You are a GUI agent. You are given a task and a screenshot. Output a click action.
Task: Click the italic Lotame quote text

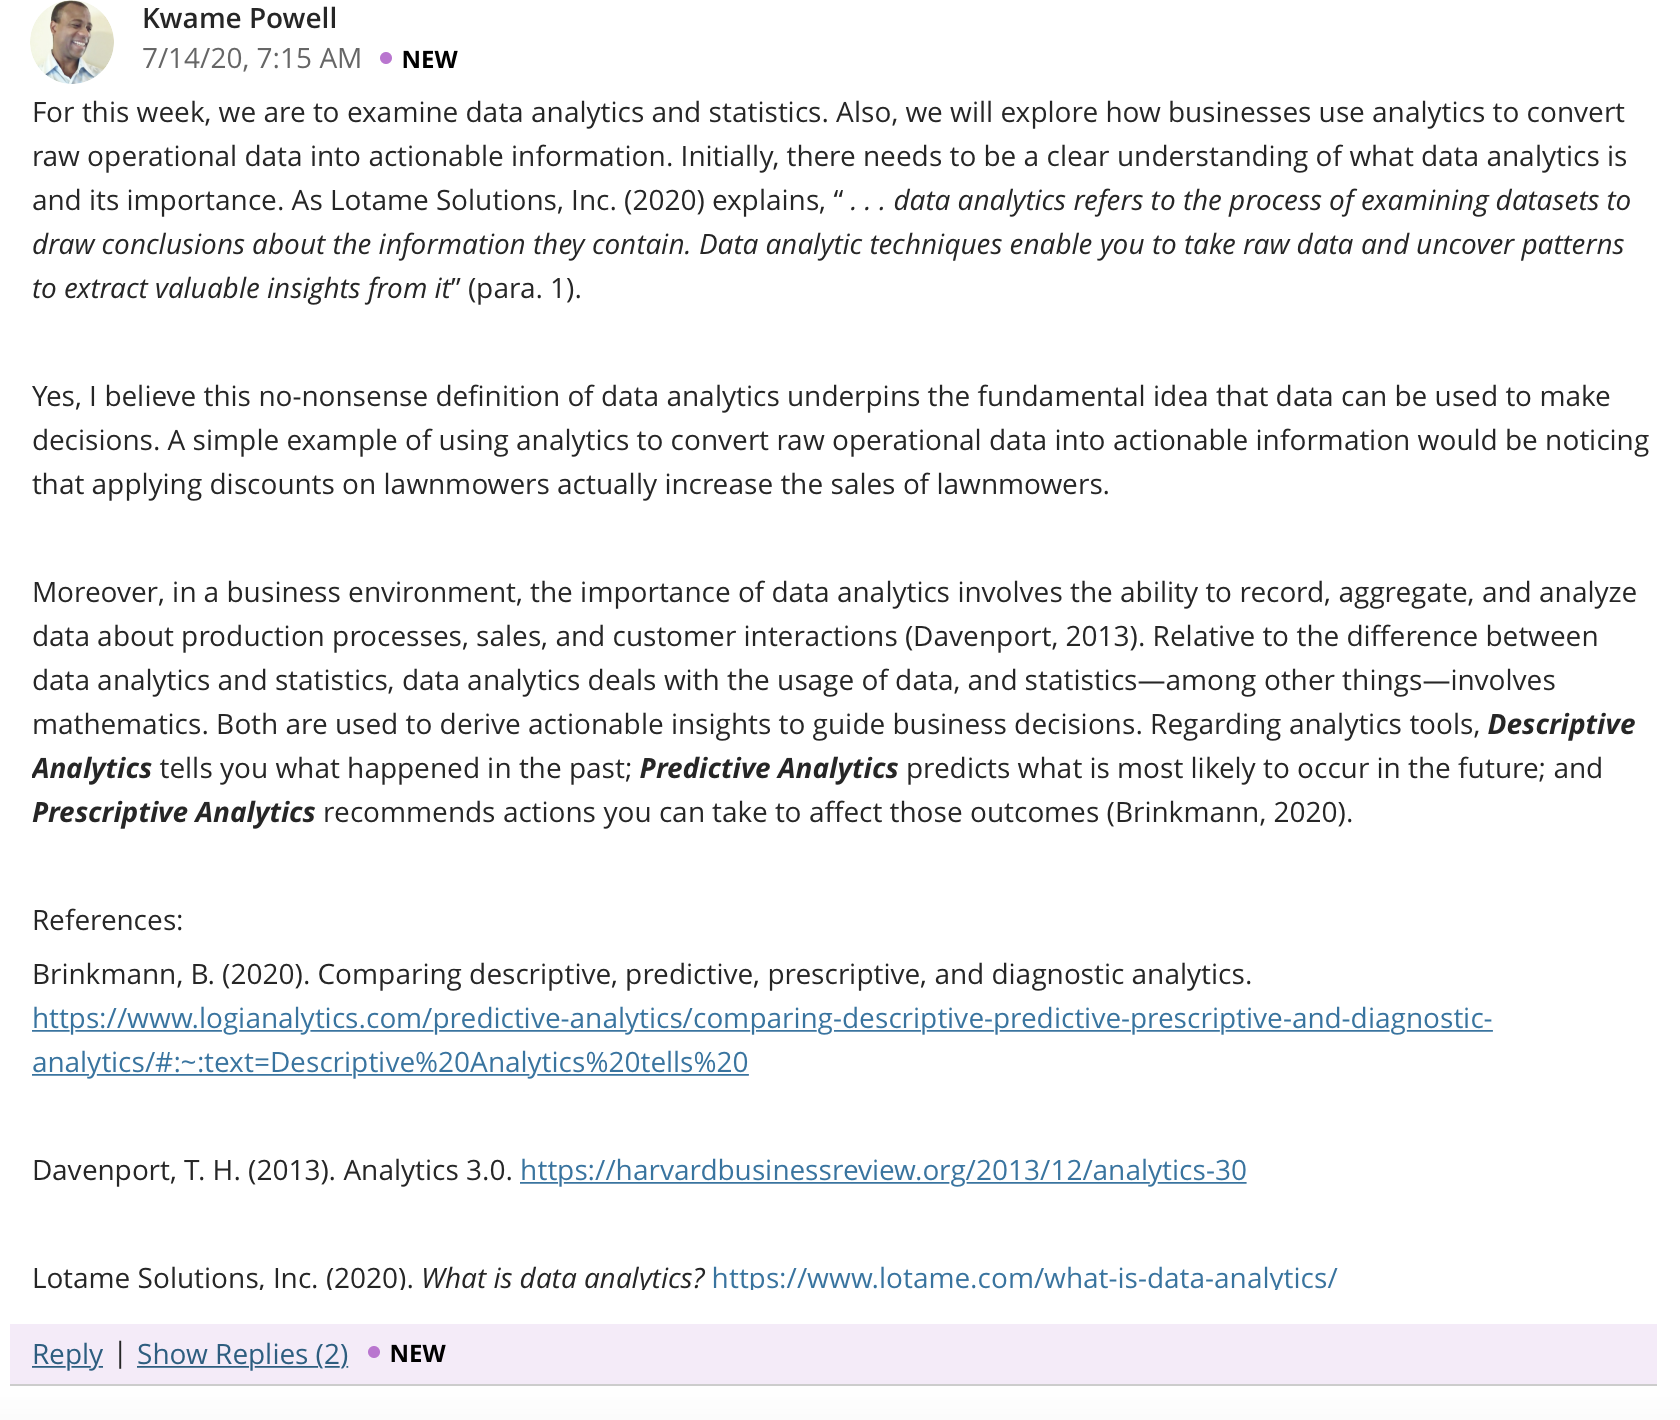831,244
